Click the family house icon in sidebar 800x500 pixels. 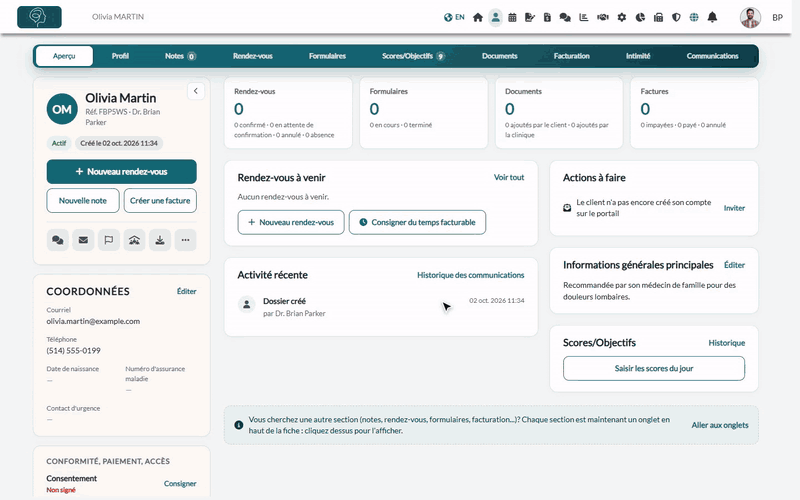pos(134,240)
